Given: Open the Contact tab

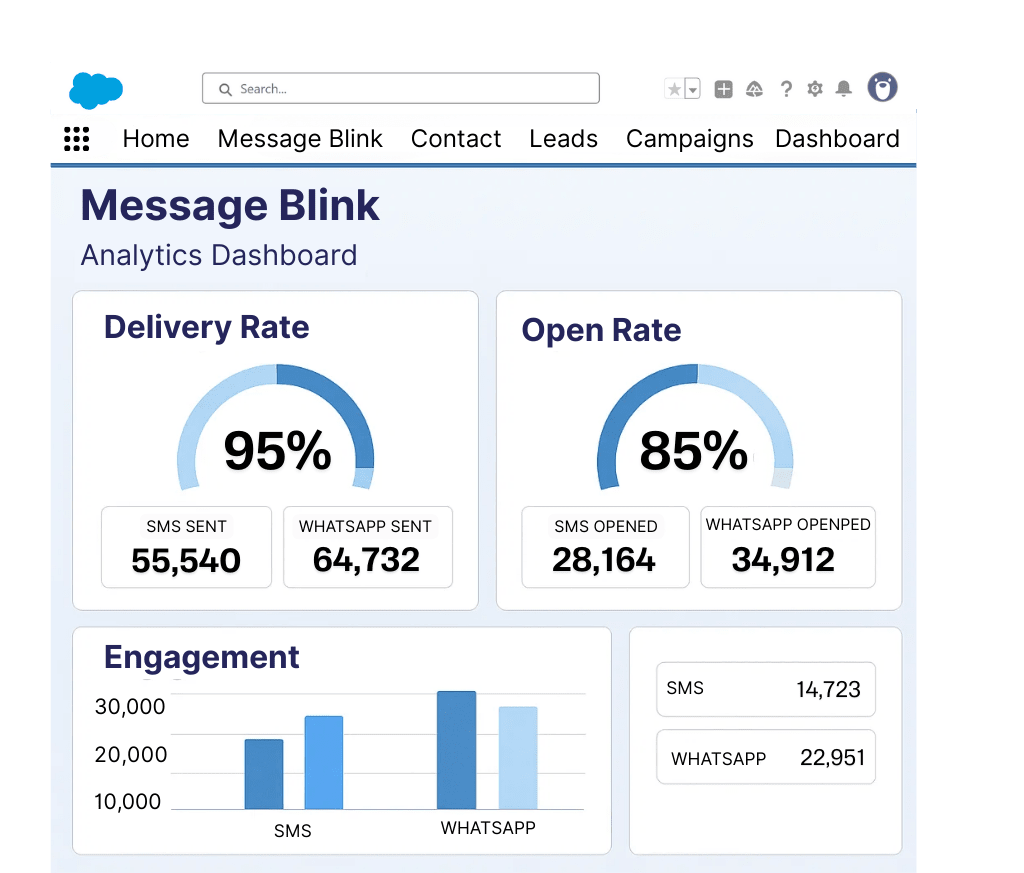Looking at the screenshot, I should coord(456,139).
